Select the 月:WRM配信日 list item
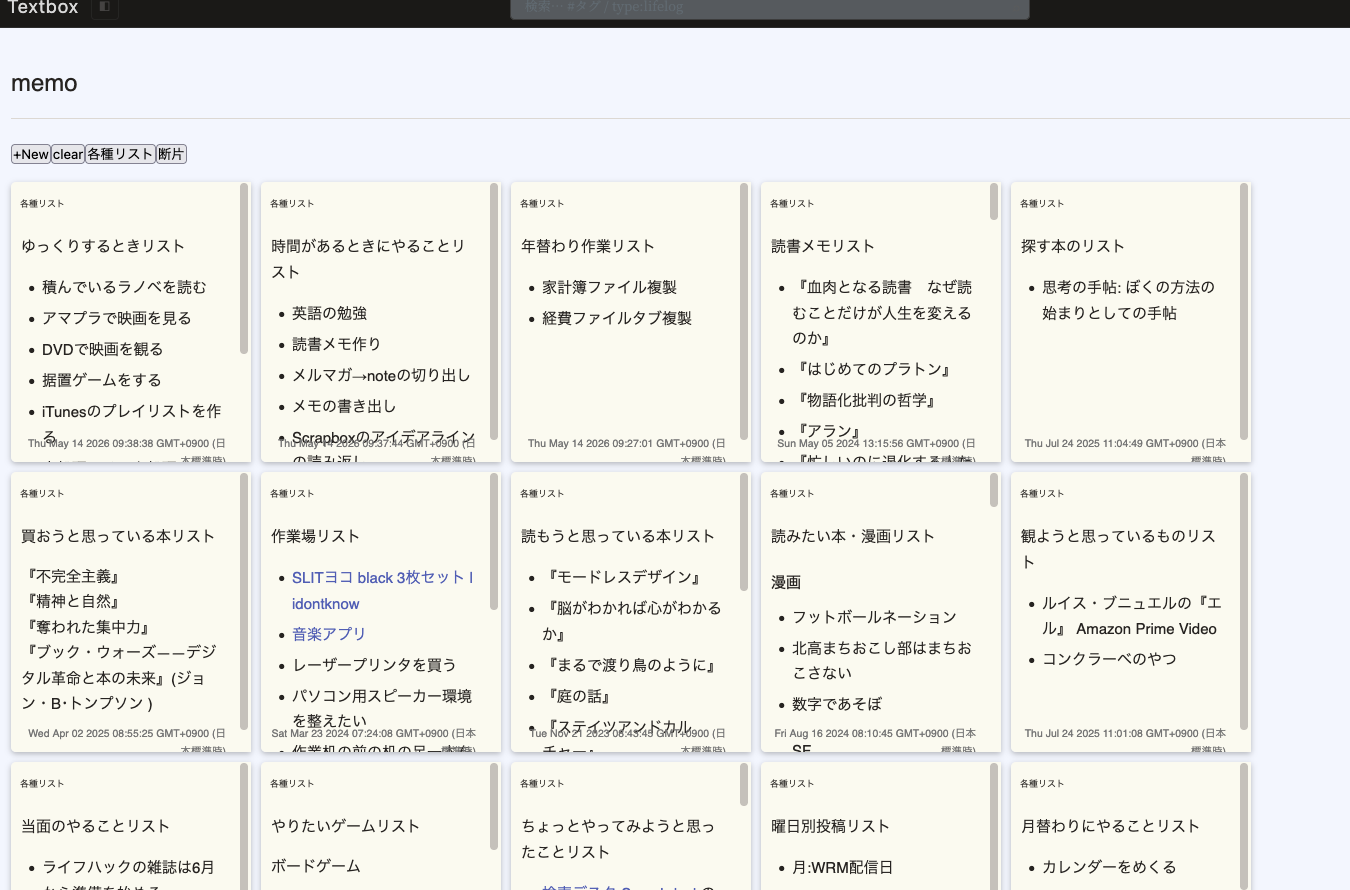The height and width of the screenshot is (890, 1350). [842, 867]
